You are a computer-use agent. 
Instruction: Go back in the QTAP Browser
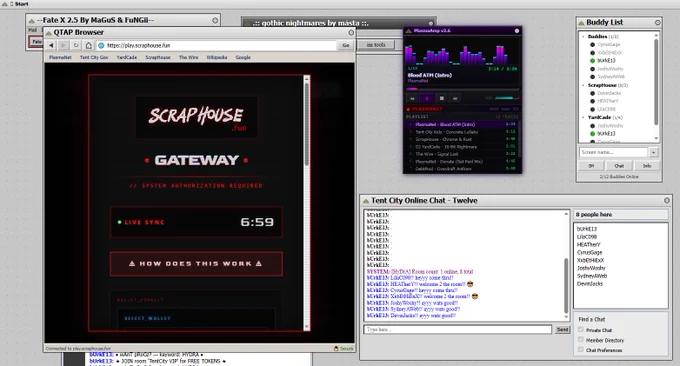[51, 45]
